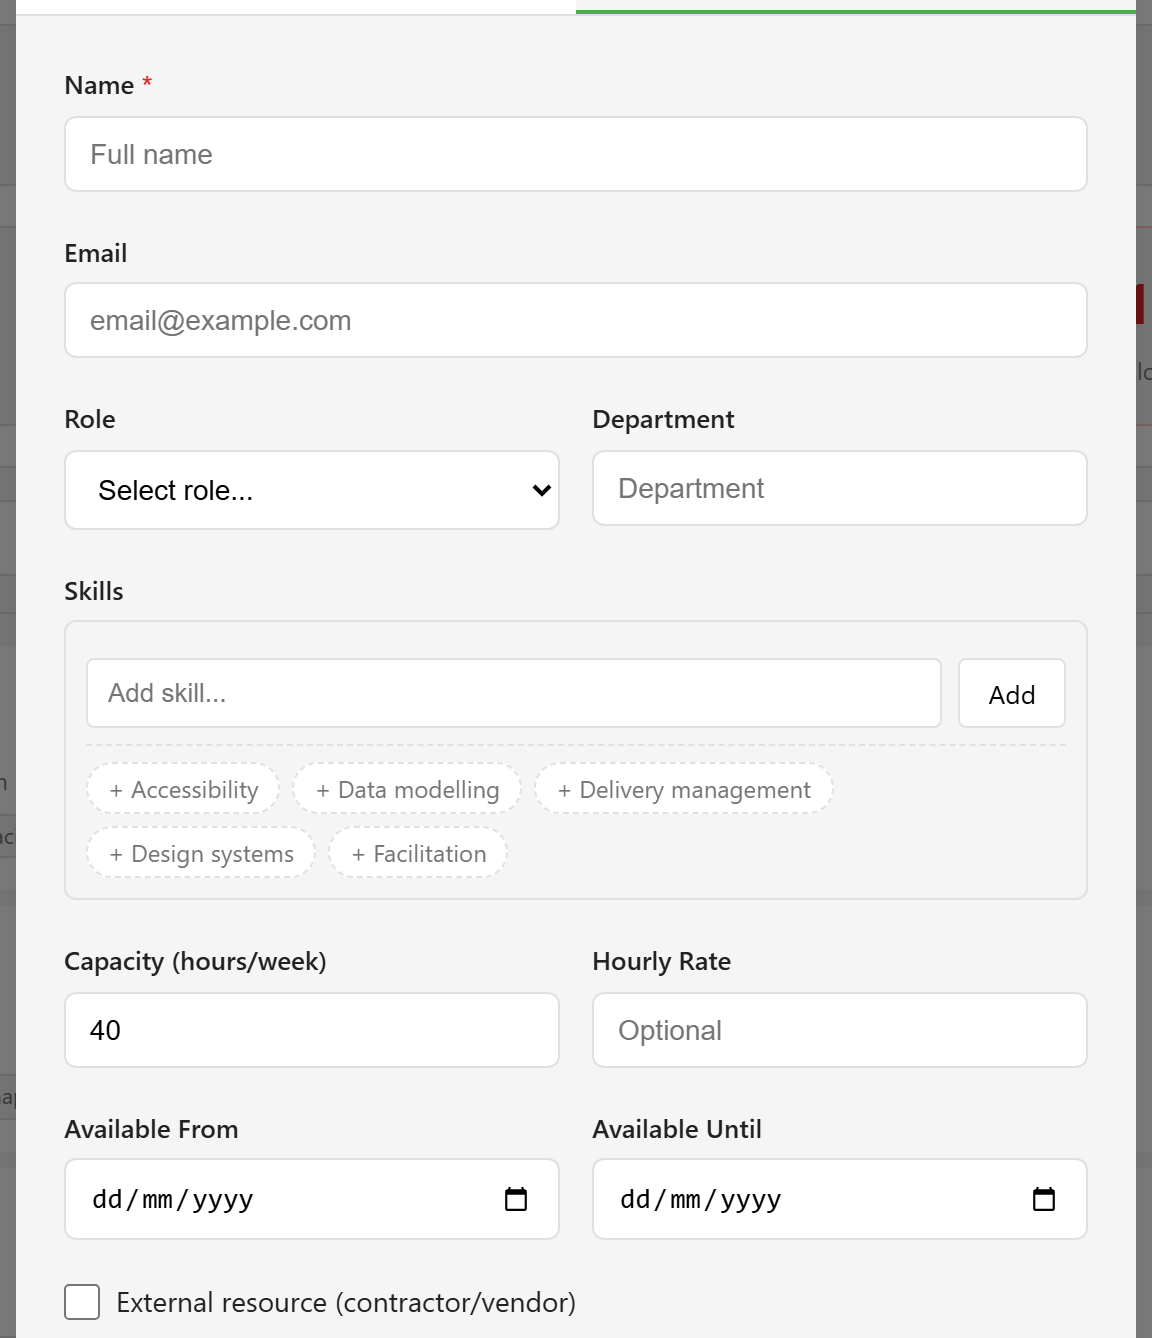This screenshot has height=1338, width=1152.
Task: Click the Available From date field
Action: pyautogui.click(x=311, y=1199)
